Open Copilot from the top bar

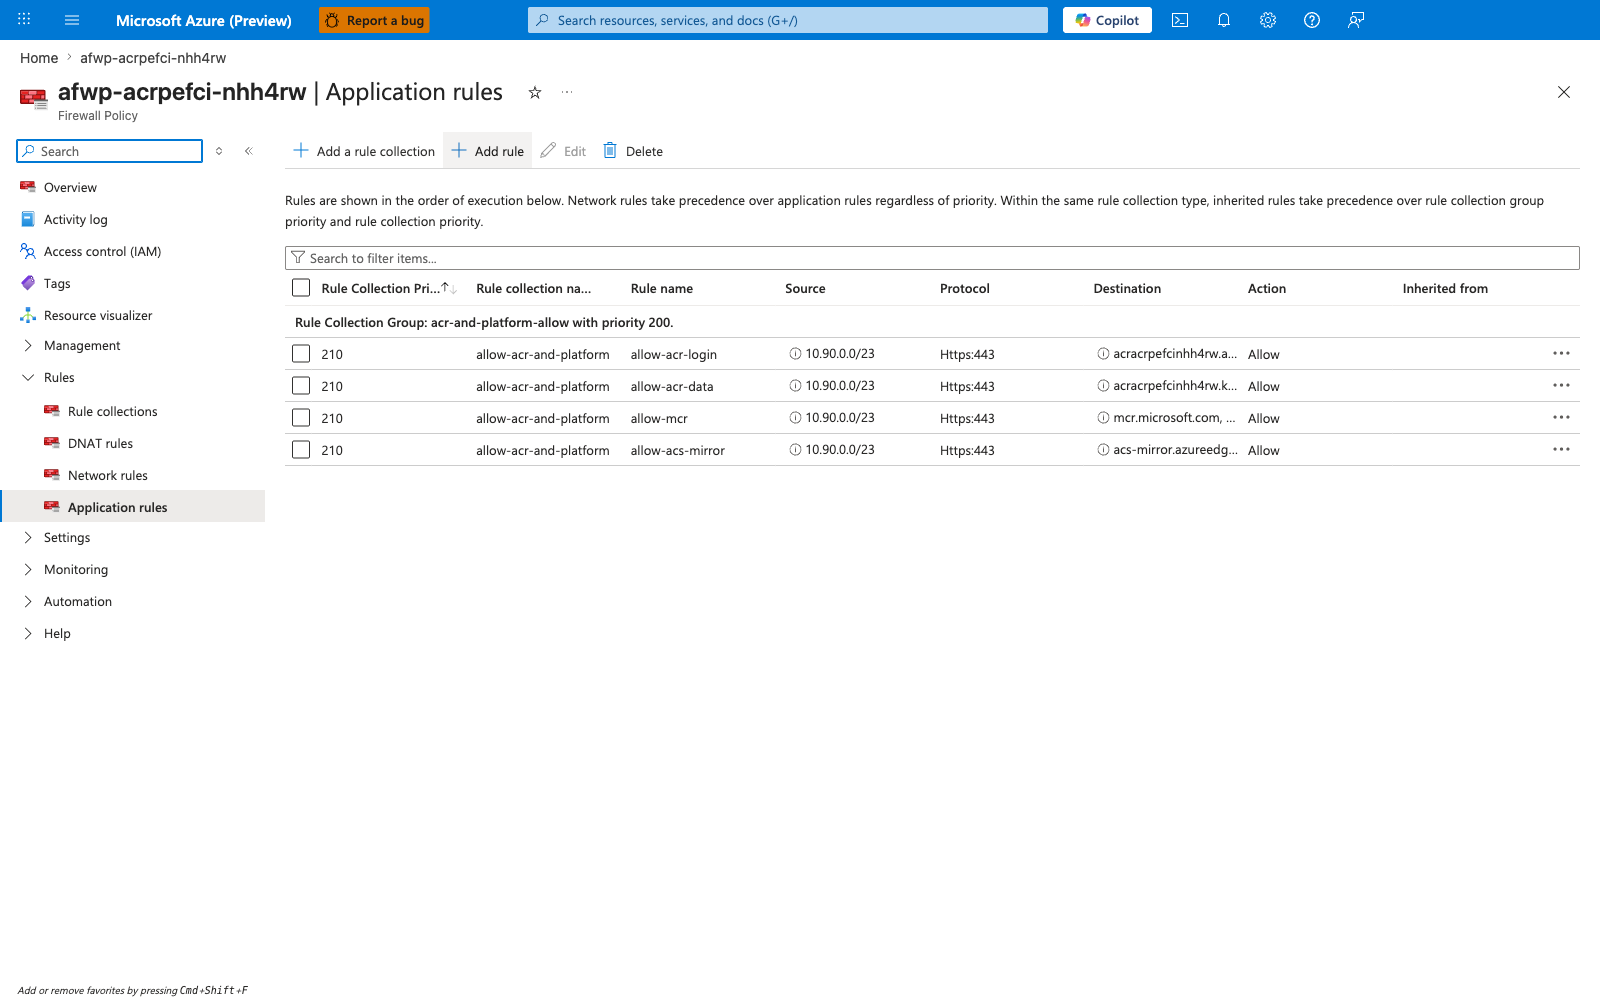(1107, 20)
